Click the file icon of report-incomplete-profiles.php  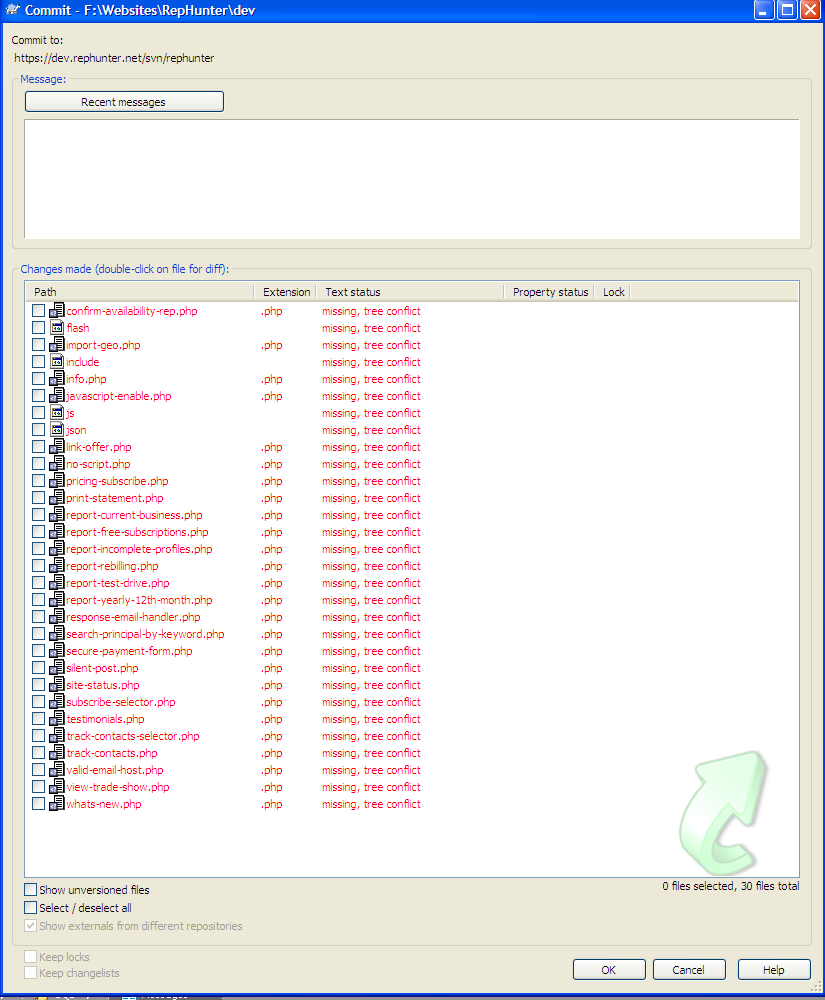click(x=57, y=549)
